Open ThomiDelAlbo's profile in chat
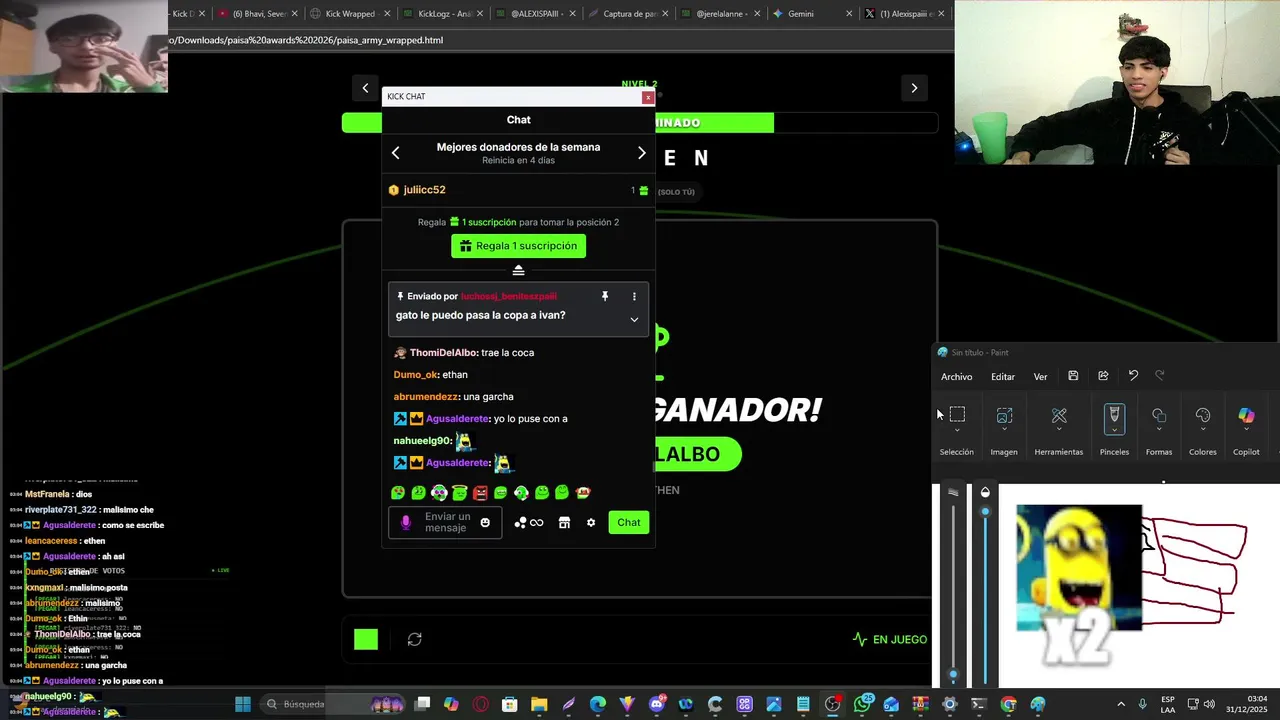This screenshot has height=720, width=1280. (443, 353)
